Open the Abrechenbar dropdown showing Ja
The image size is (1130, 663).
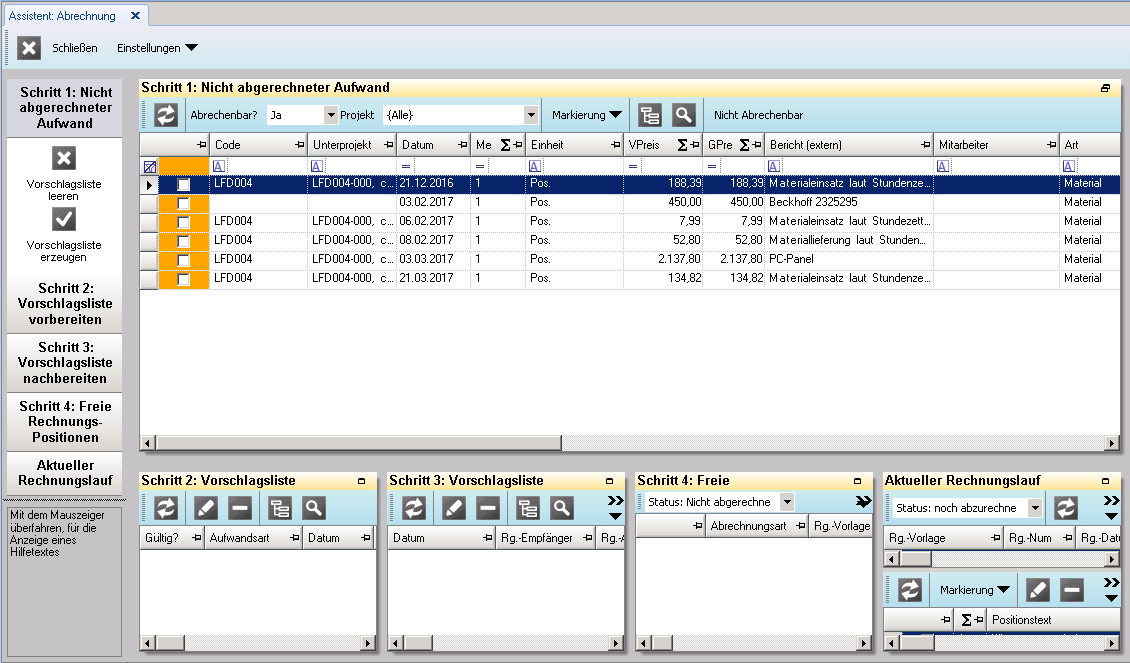tap(332, 115)
